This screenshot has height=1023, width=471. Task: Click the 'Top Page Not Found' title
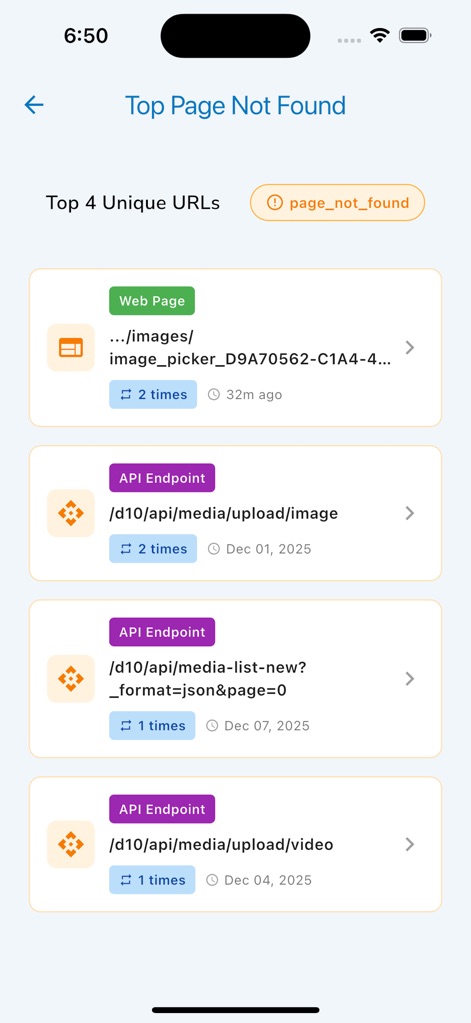point(236,105)
